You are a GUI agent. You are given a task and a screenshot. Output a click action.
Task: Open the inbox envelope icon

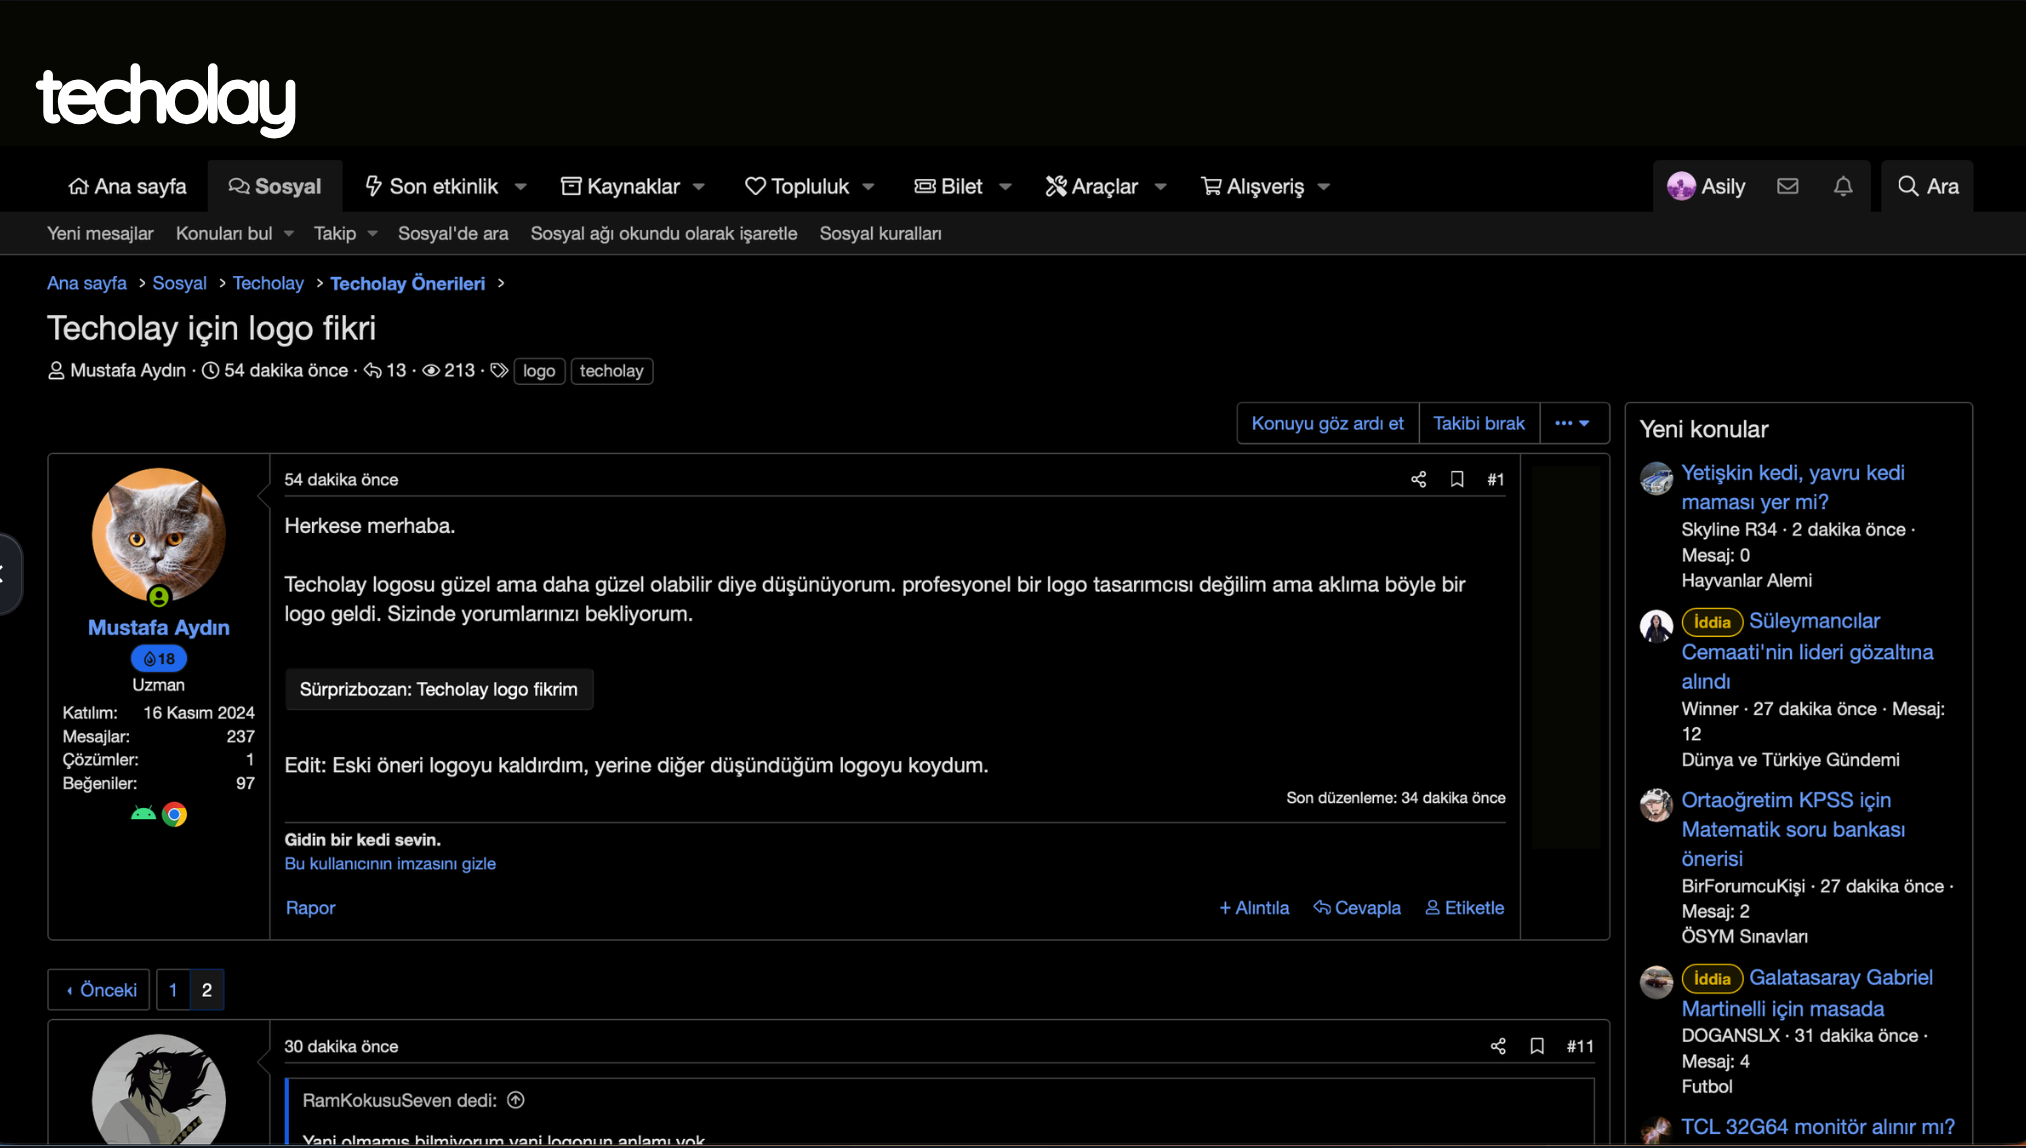1788,186
